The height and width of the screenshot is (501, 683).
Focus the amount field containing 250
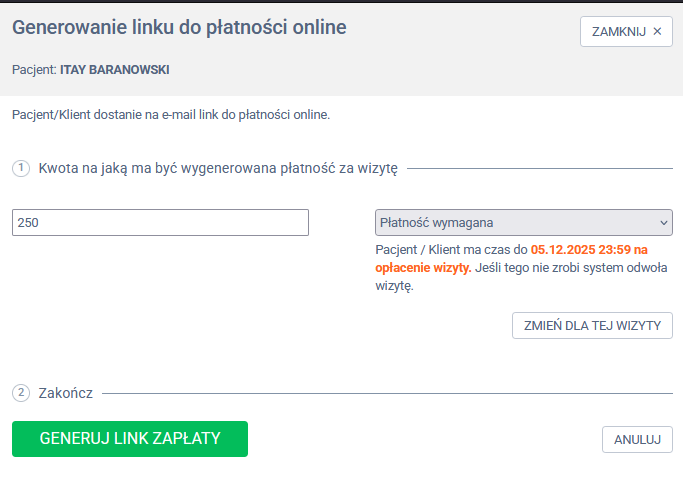pyautogui.click(x=160, y=222)
